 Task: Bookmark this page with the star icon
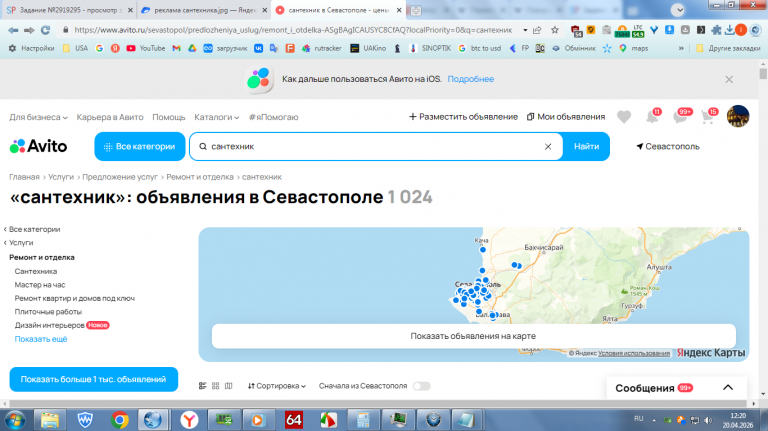pyautogui.click(x=554, y=30)
